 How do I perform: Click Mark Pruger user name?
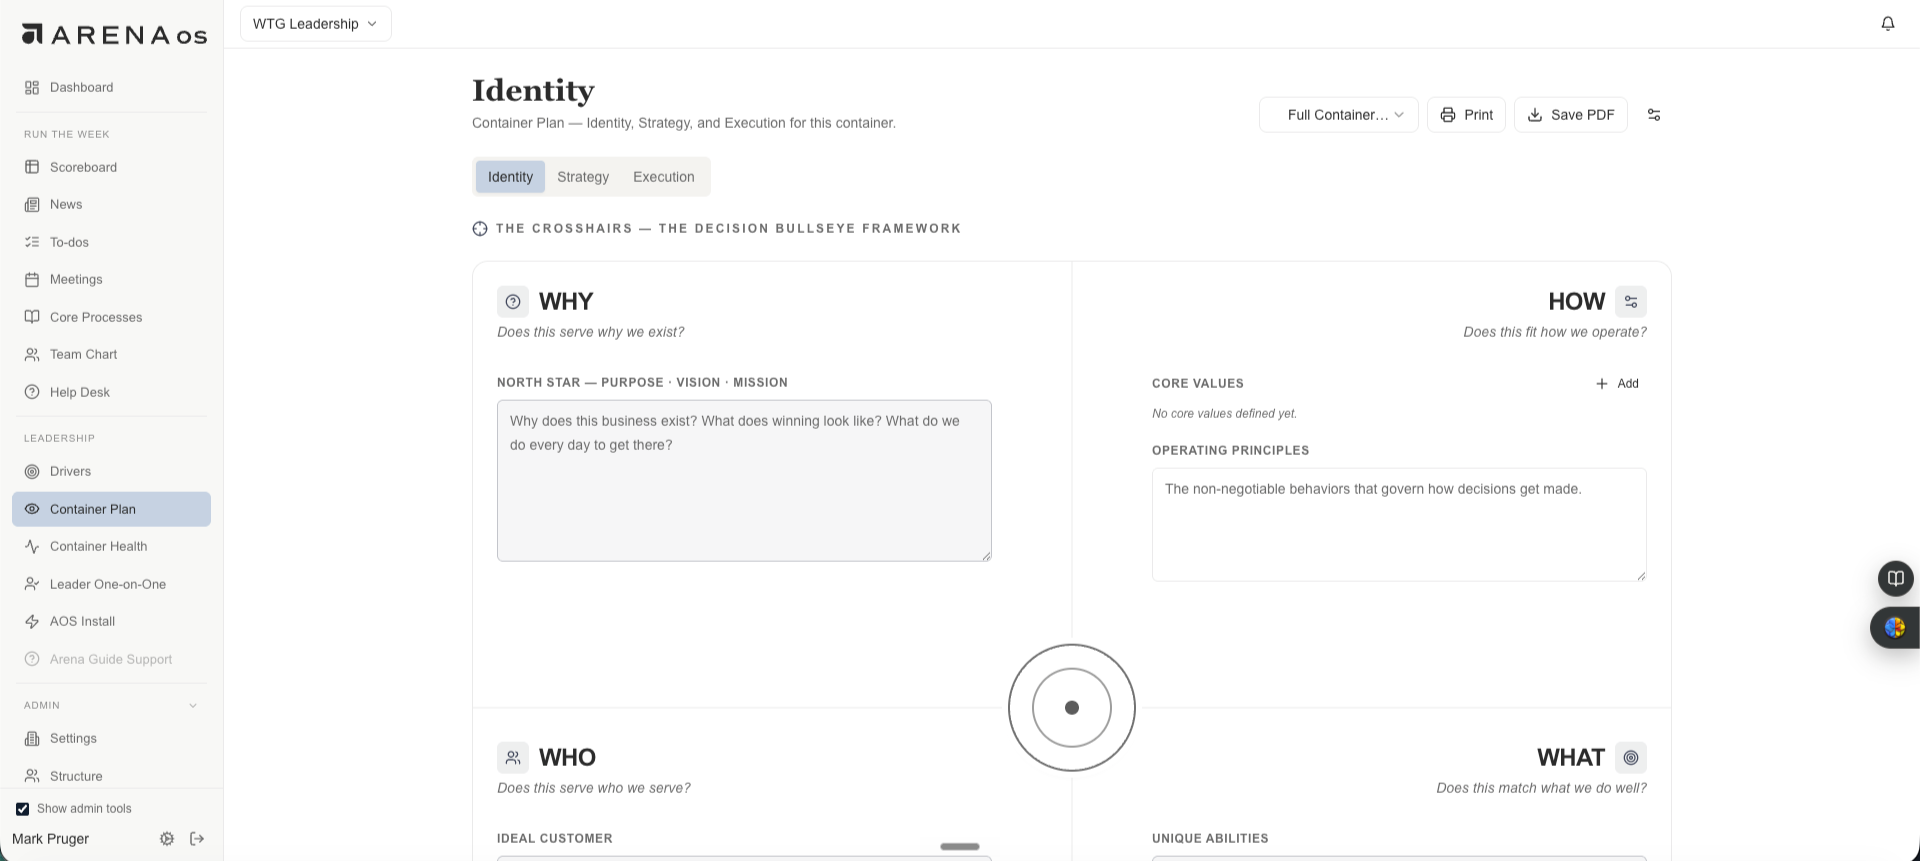(50, 839)
